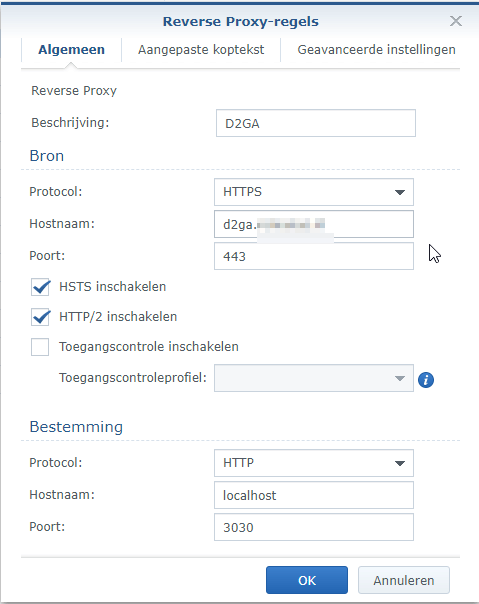Click the Bestemming Hostnaam field with localhost
The width and height of the screenshot is (479, 604).
tap(314, 495)
